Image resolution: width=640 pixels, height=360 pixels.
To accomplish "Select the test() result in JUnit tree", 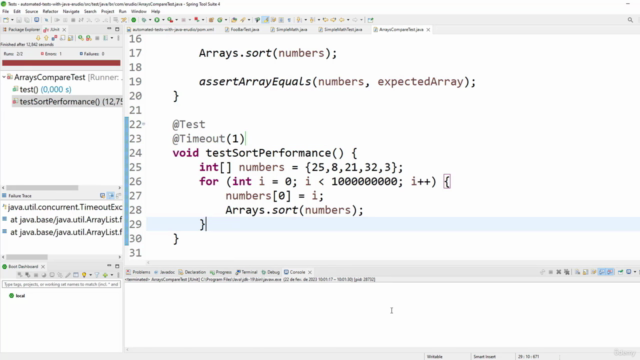I will pos(42,89).
